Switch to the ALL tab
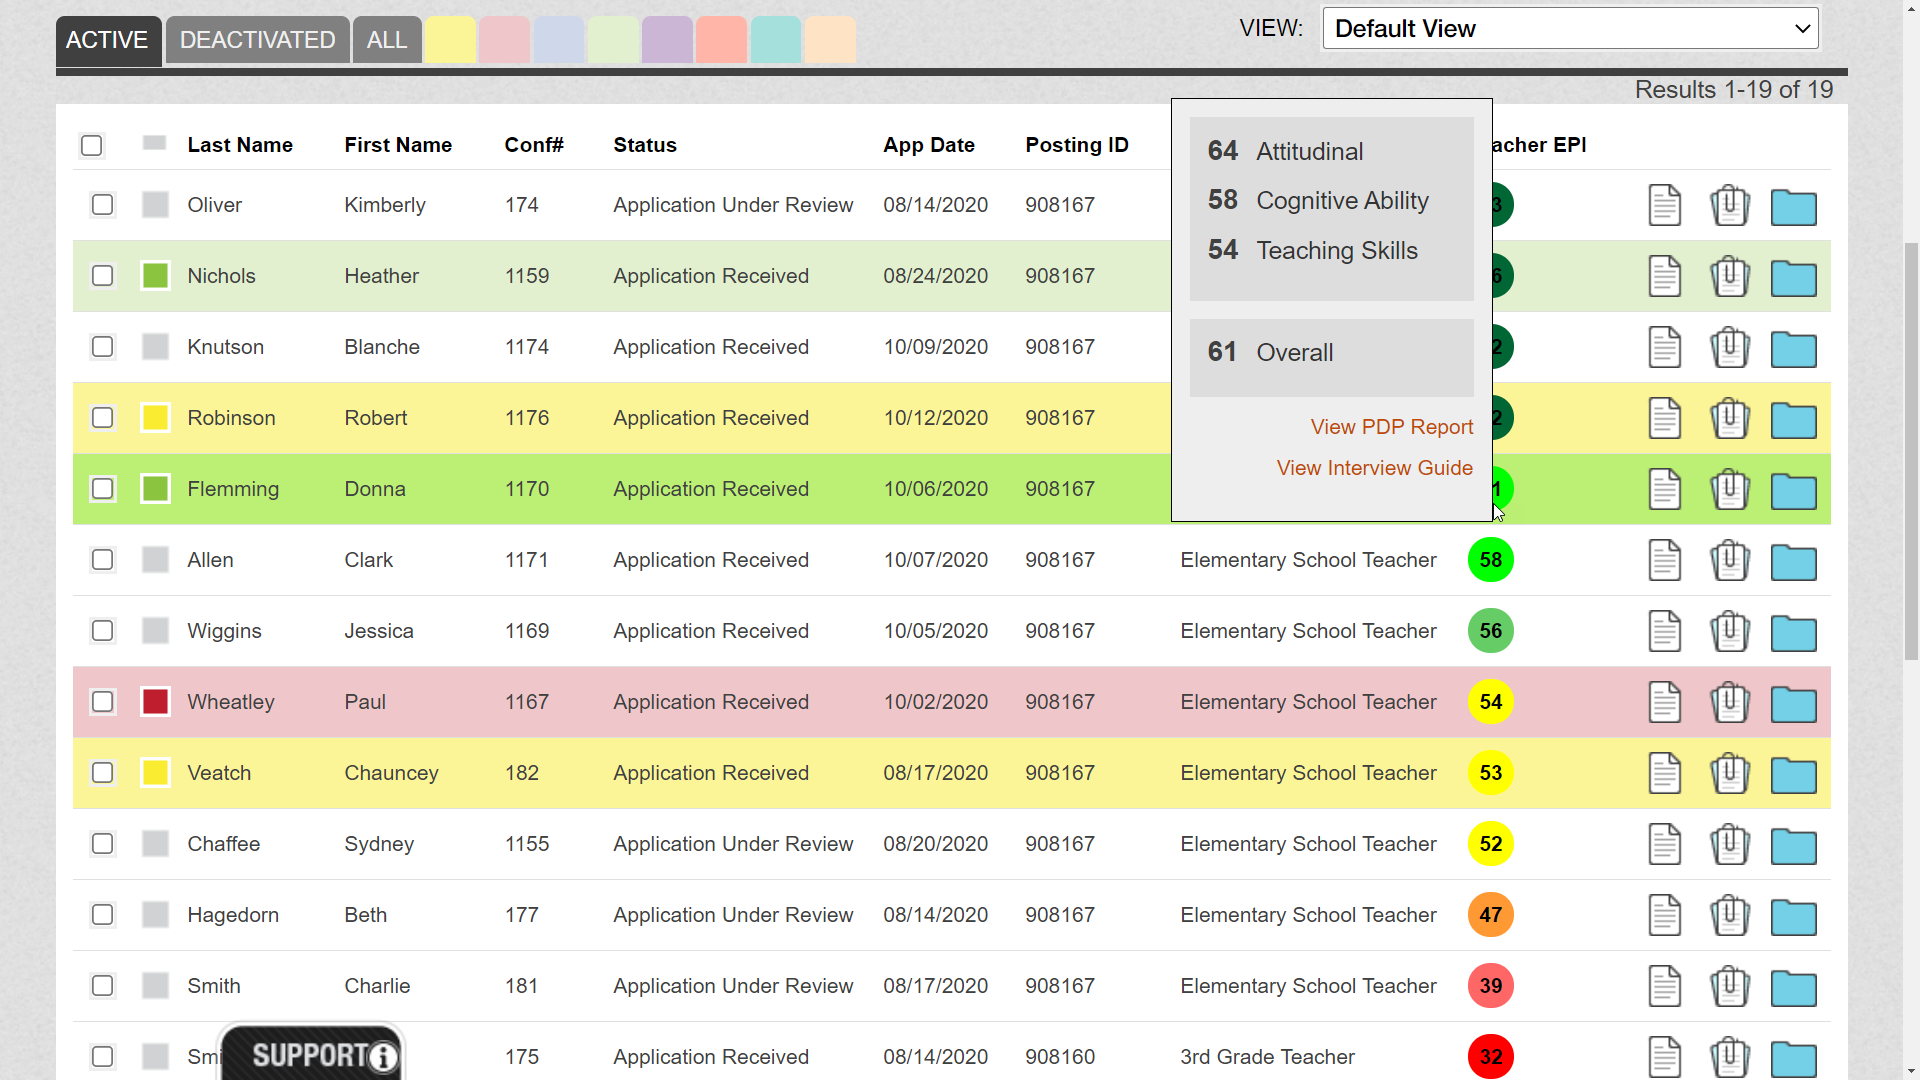1920x1080 pixels. [387, 40]
